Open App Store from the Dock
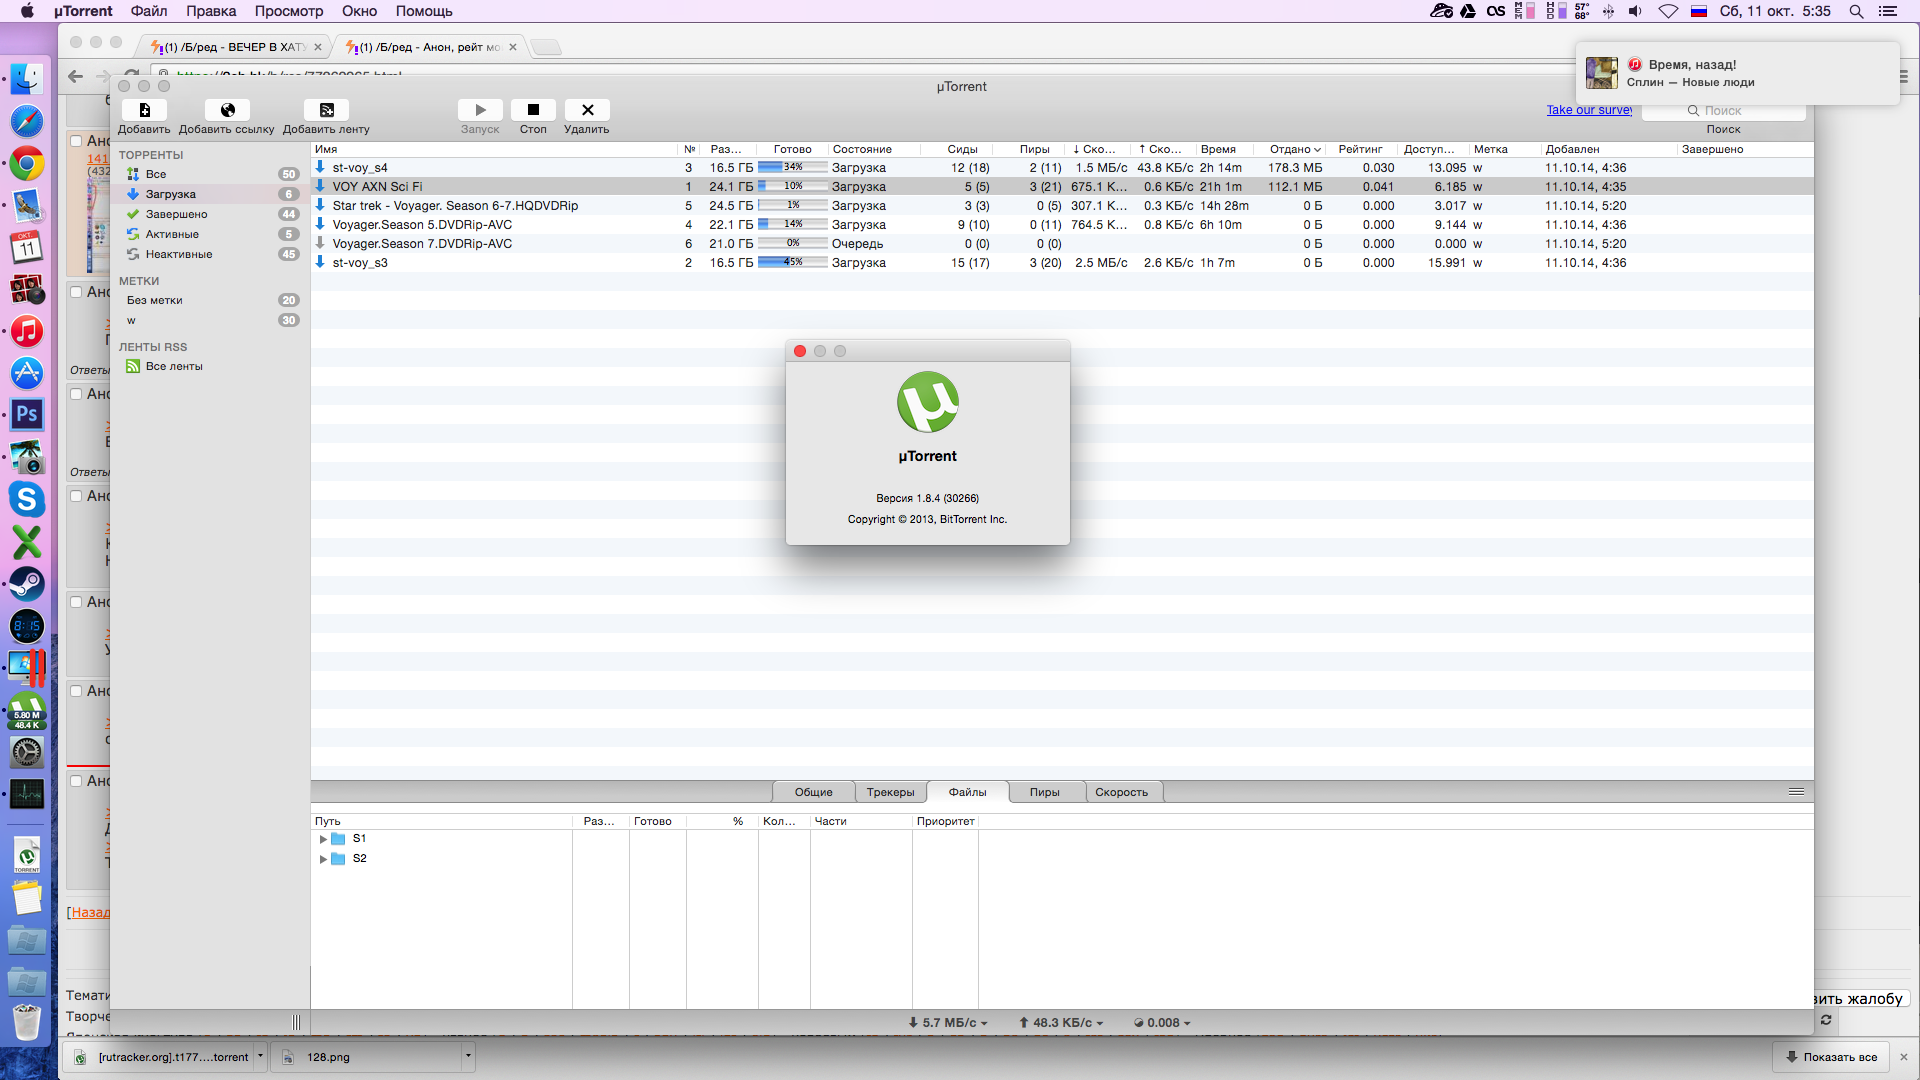Screen dimensions: 1920x1080 (x=27, y=373)
